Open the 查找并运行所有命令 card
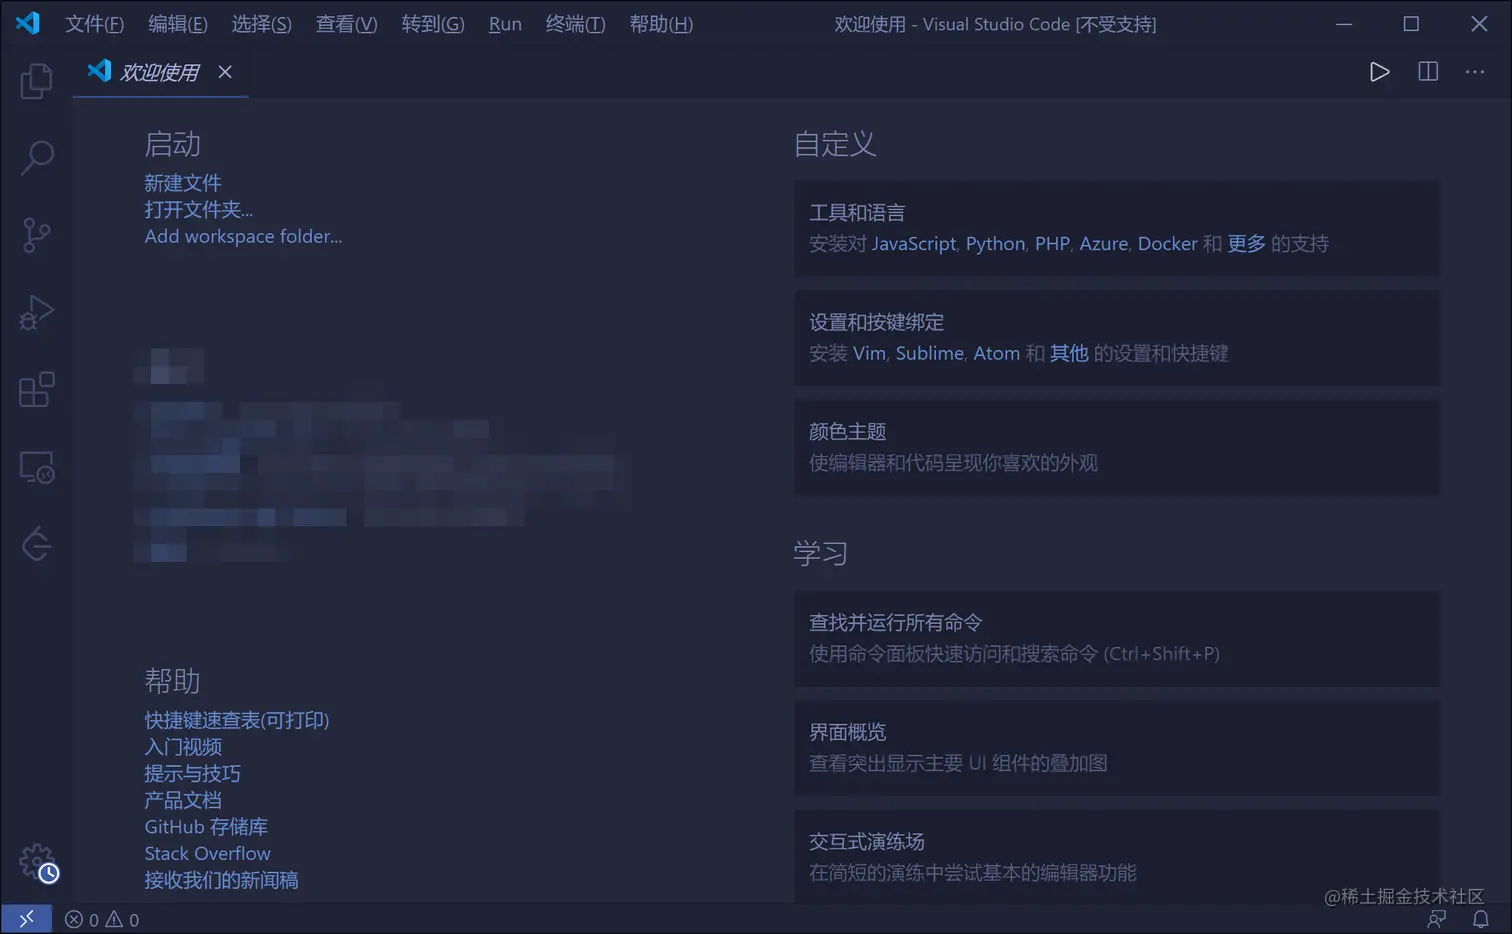This screenshot has height=934, width=1512. (x=1117, y=638)
